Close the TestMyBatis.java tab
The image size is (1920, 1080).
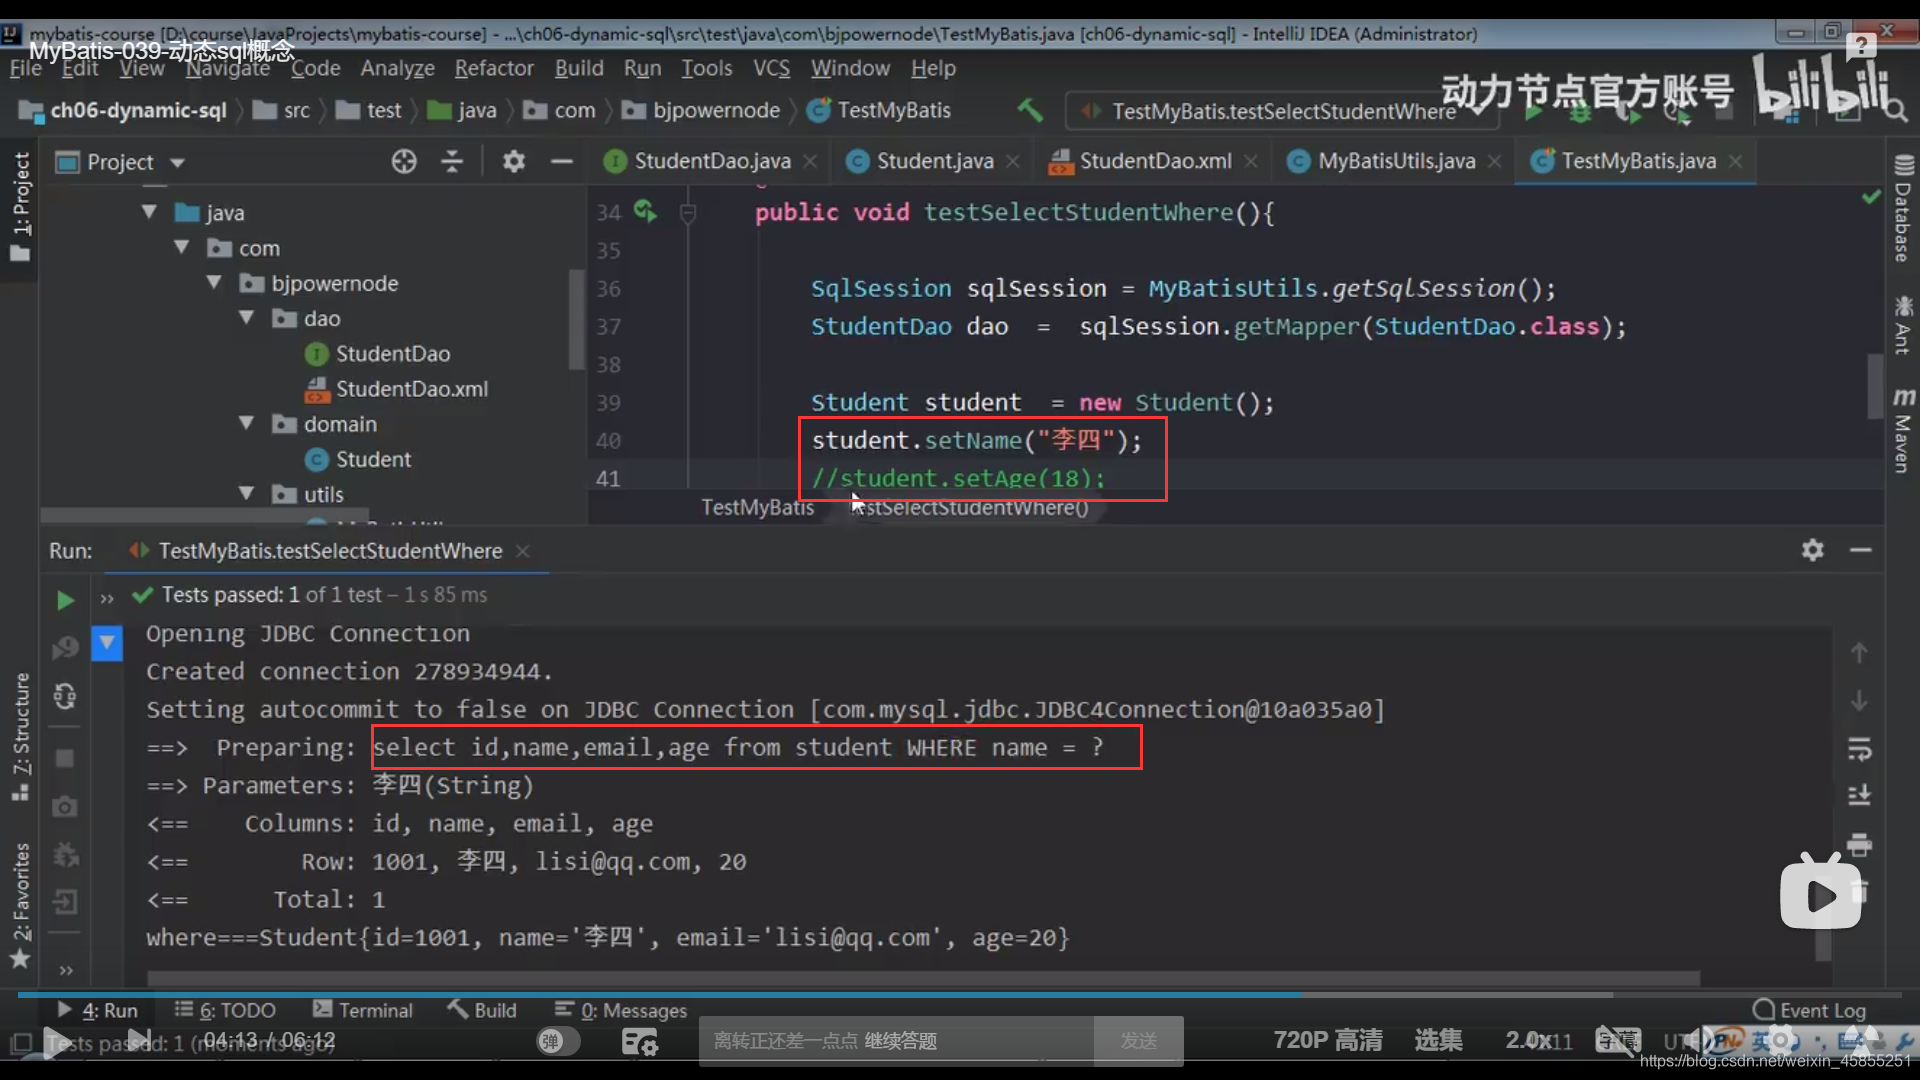(1736, 161)
